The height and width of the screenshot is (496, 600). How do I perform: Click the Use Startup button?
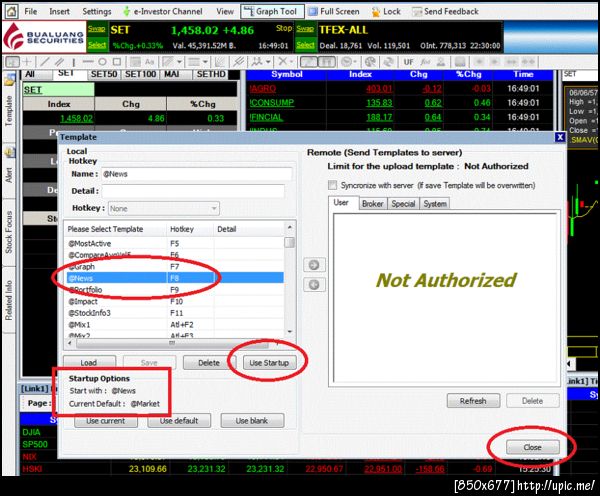pos(269,363)
